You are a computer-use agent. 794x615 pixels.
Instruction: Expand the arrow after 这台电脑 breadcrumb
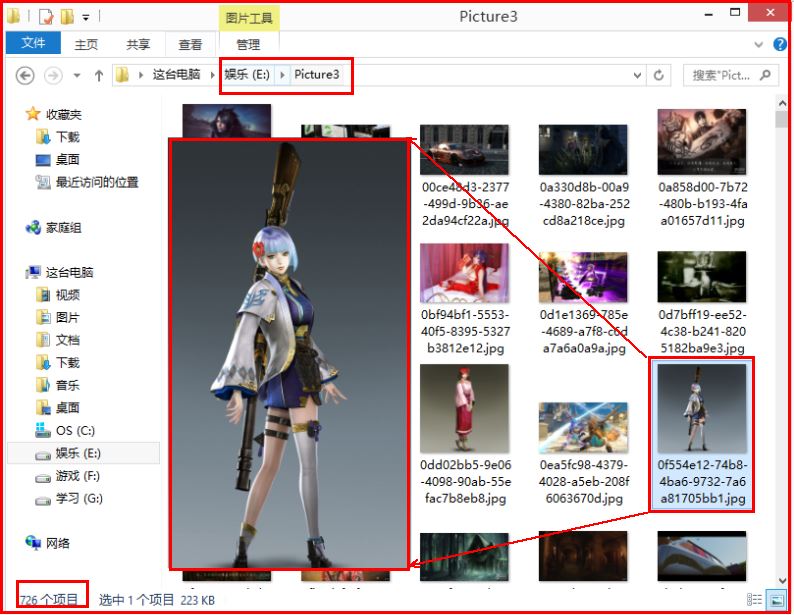point(212,75)
